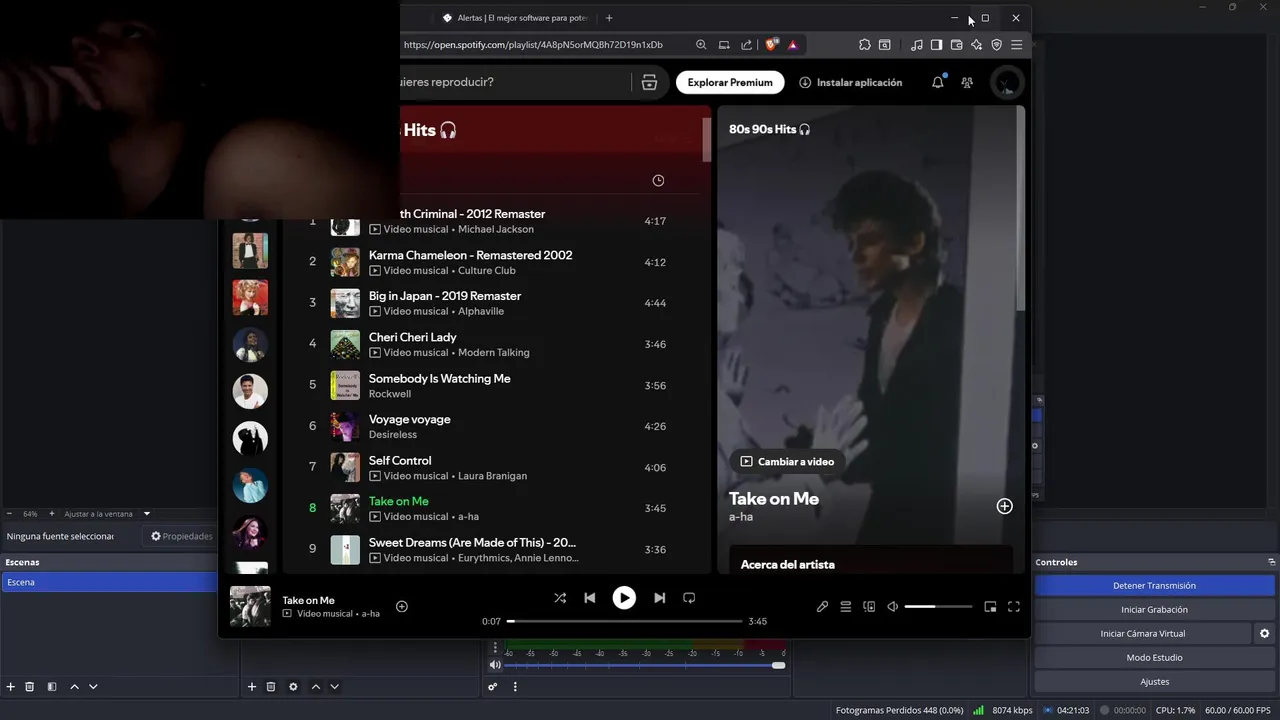1280x720 pixels.
Task: Open the friends activity icon in Spotify
Action: 967,82
